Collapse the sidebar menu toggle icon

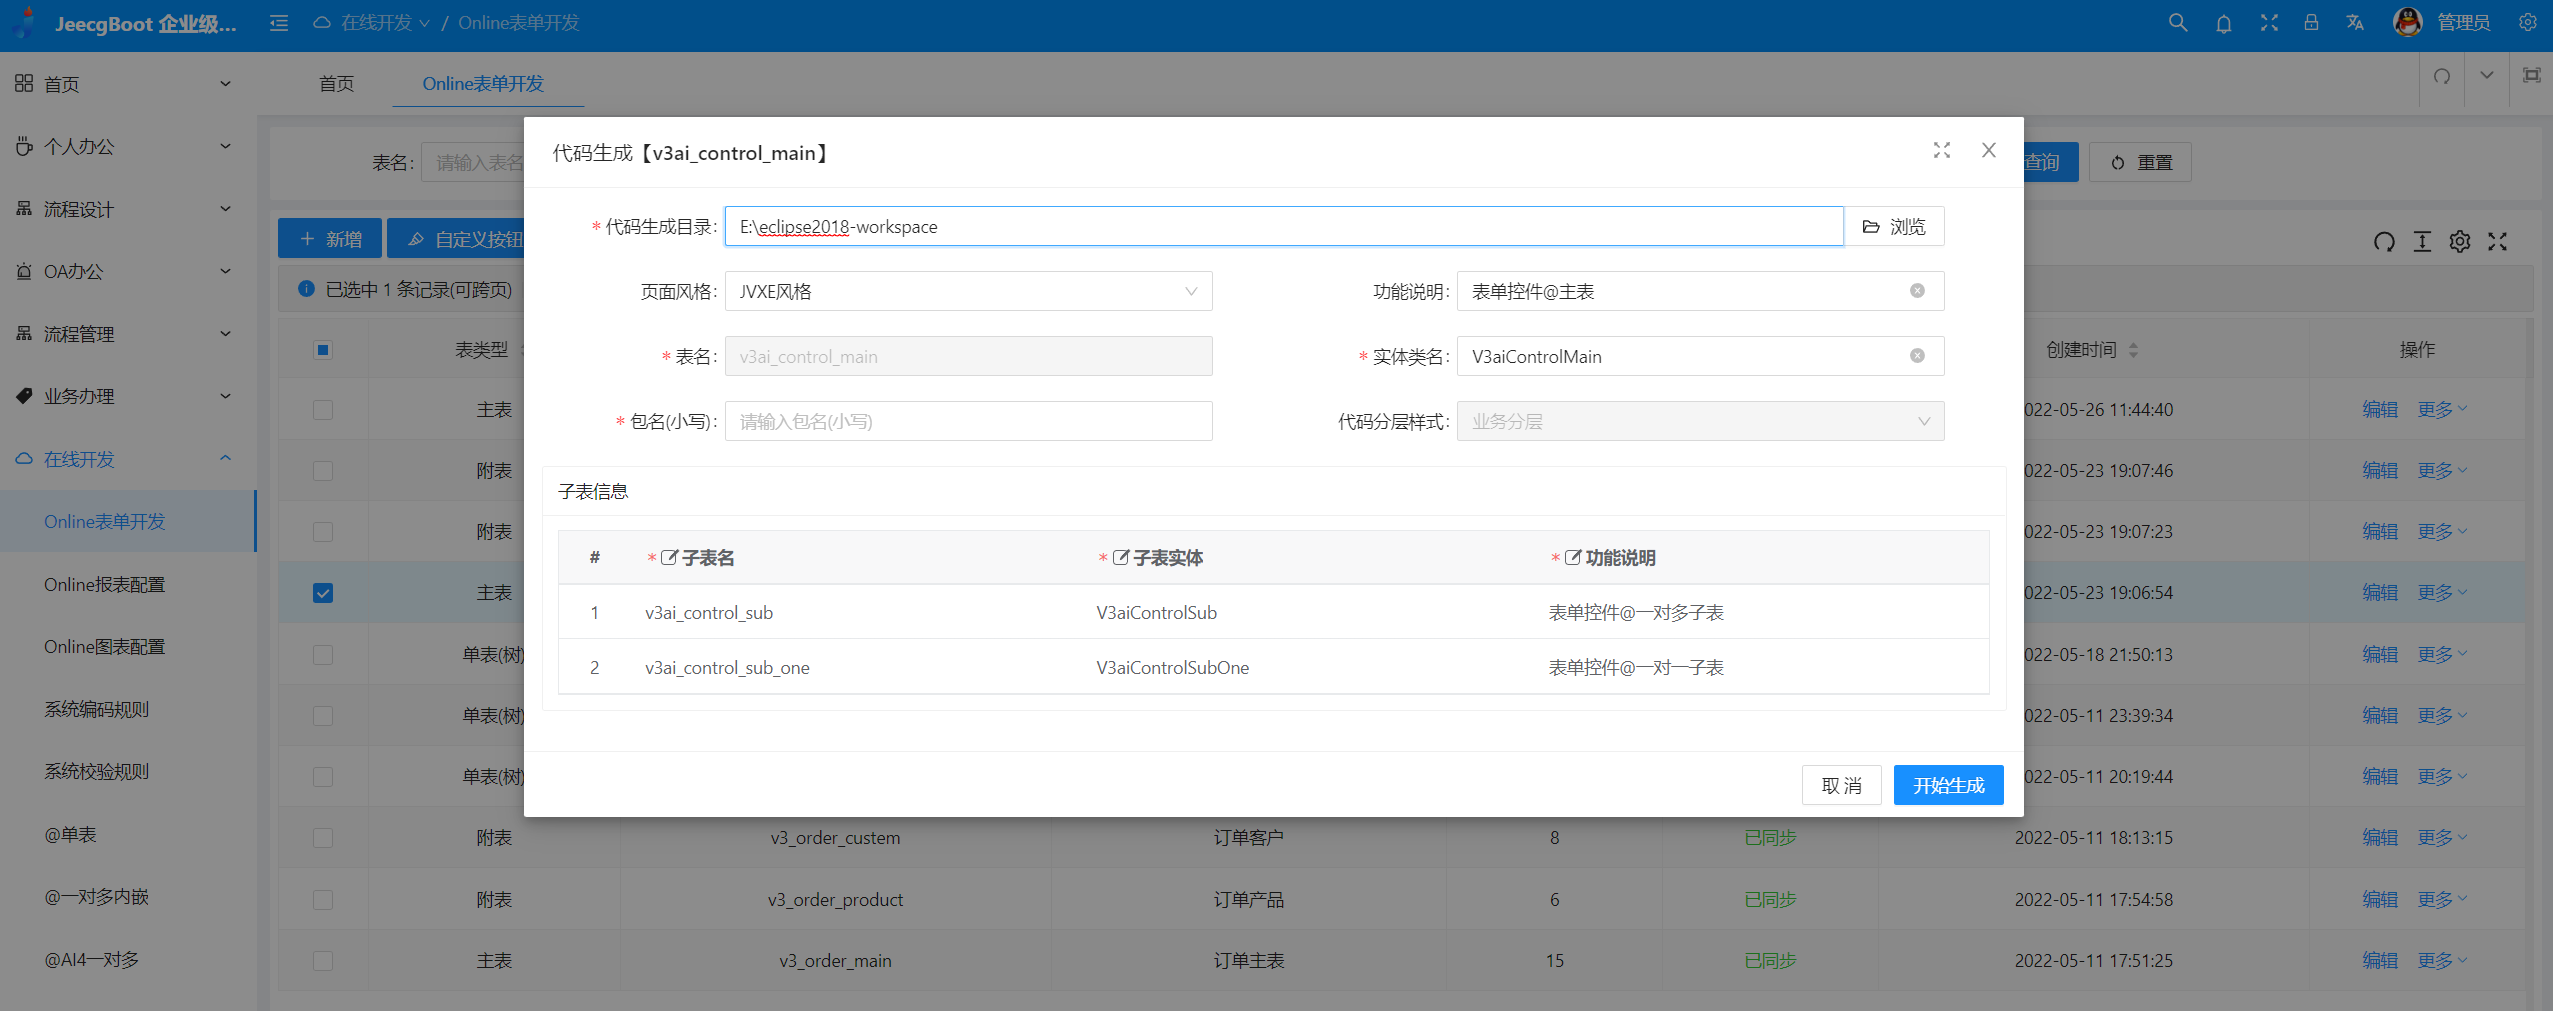click(279, 23)
